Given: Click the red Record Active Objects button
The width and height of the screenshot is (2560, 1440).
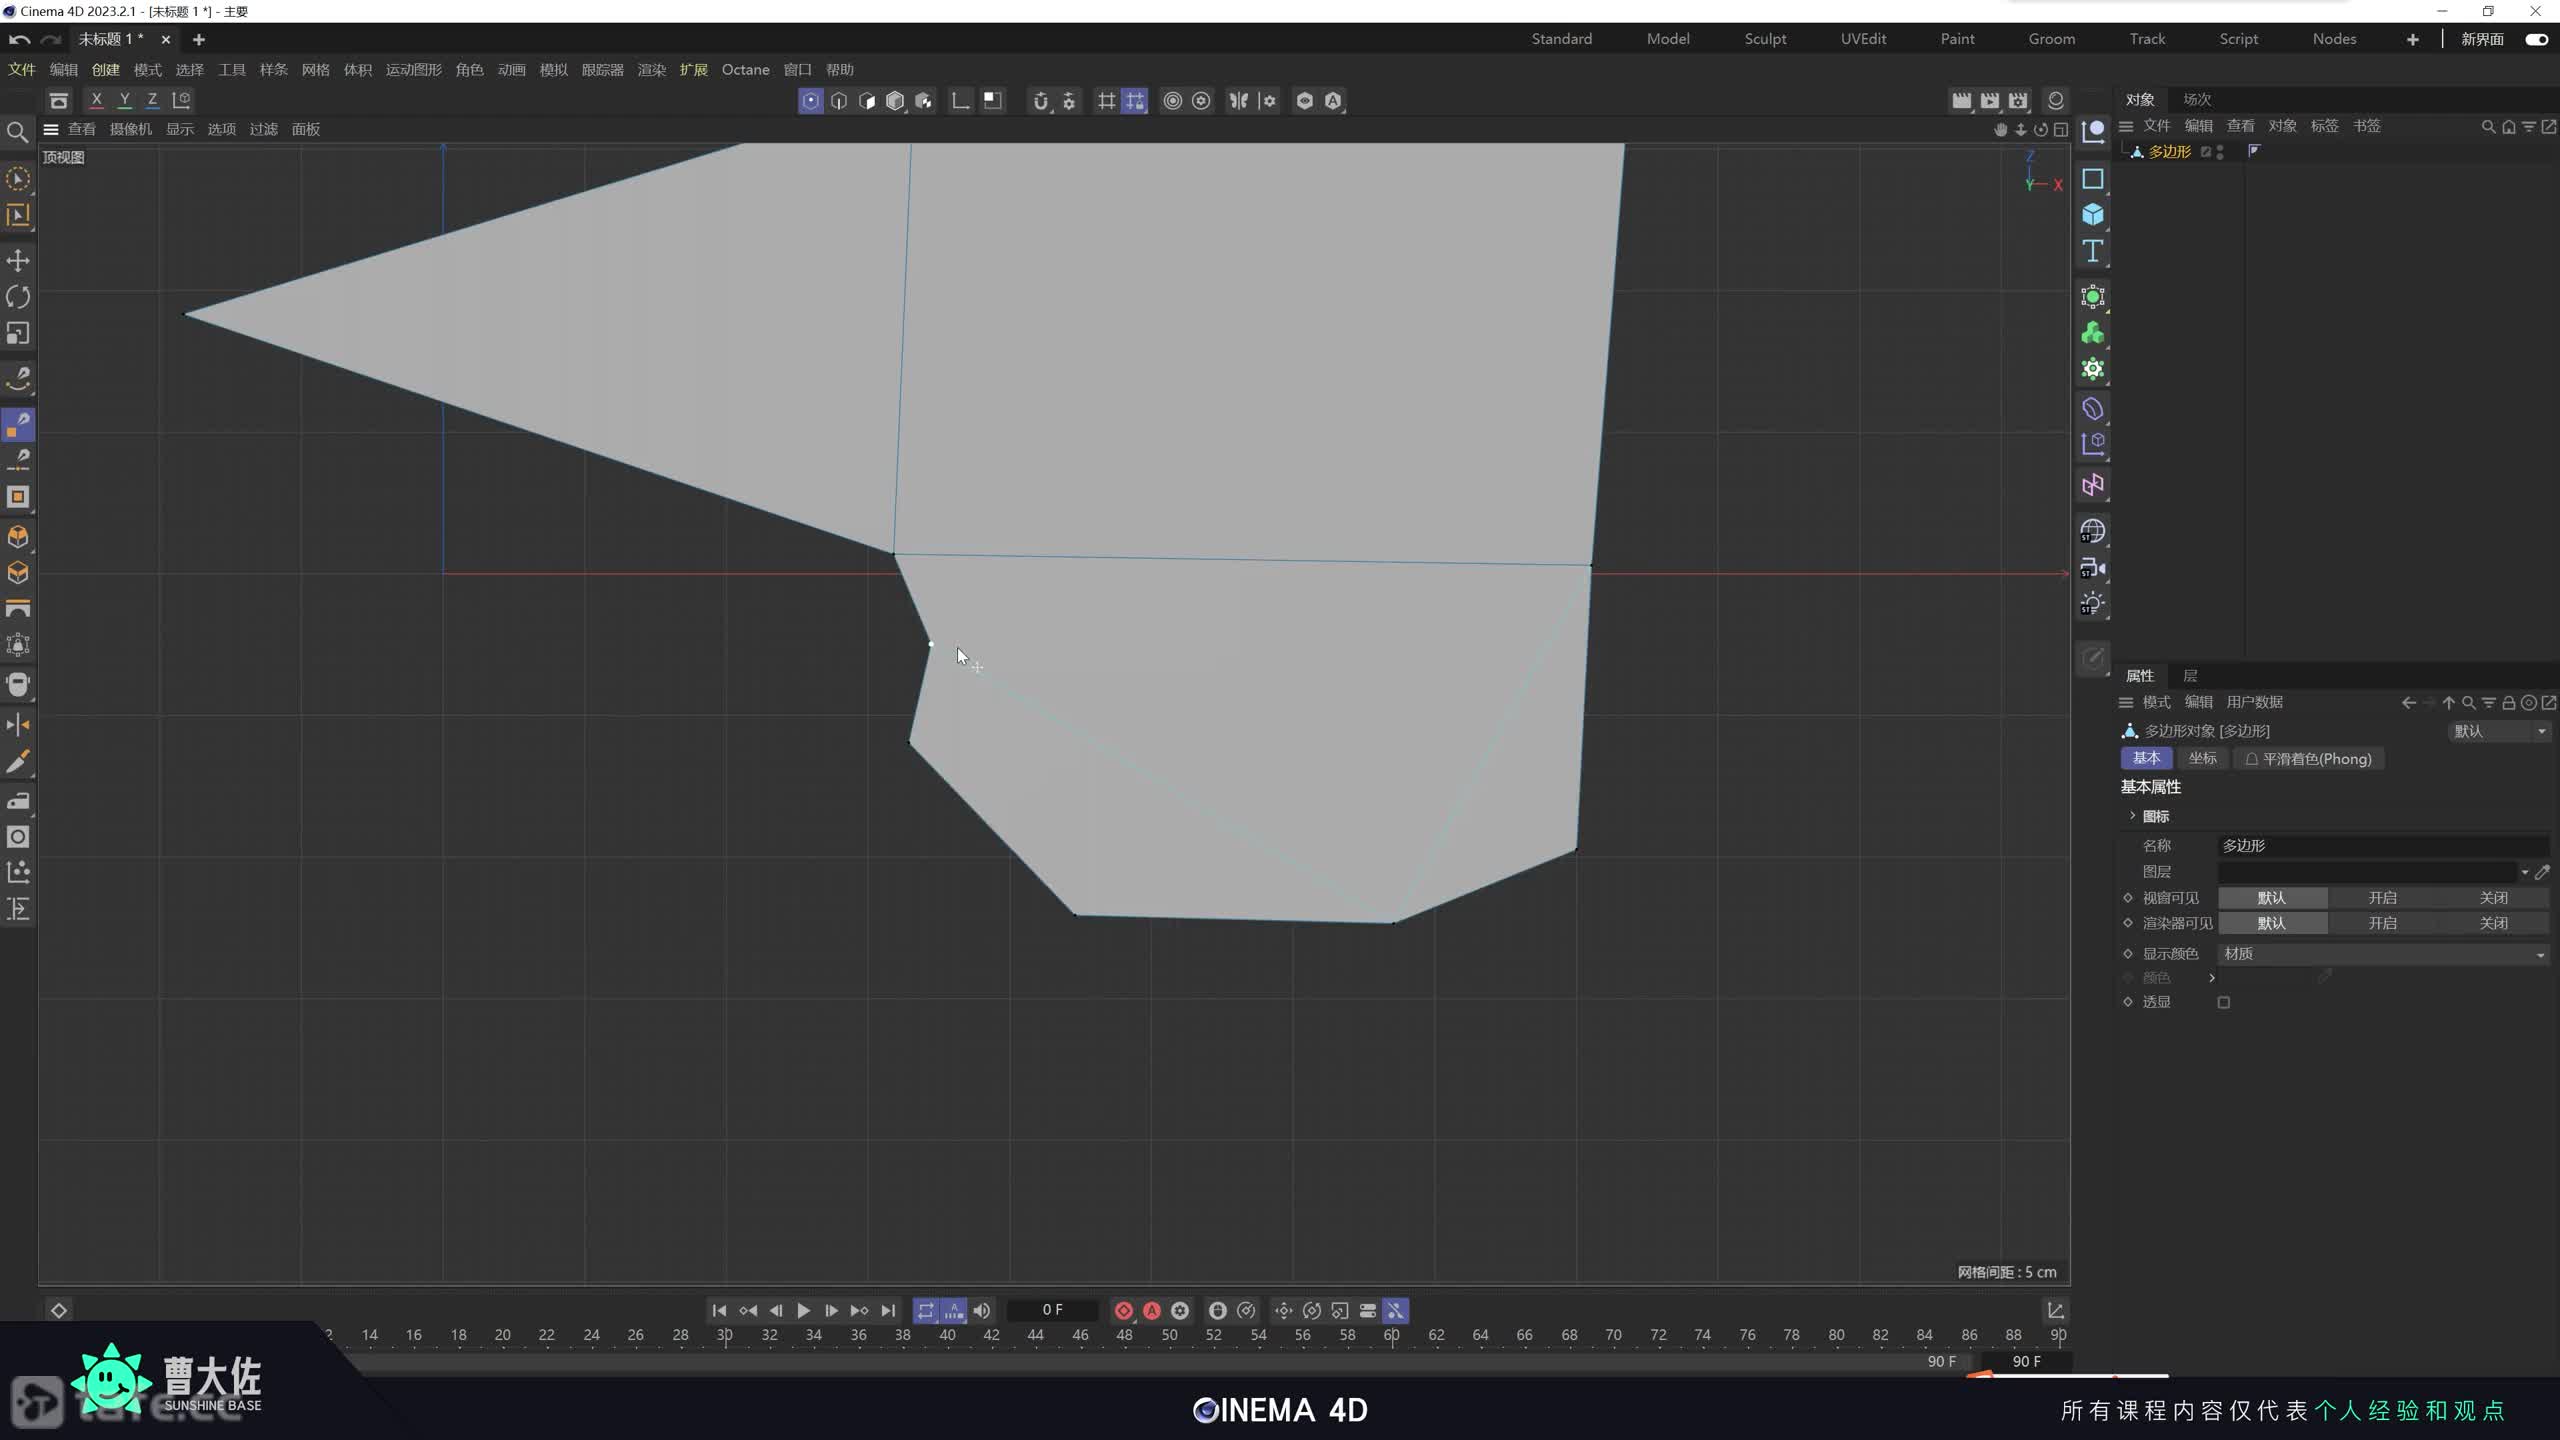Looking at the screenshot, I should 1123,1310.
